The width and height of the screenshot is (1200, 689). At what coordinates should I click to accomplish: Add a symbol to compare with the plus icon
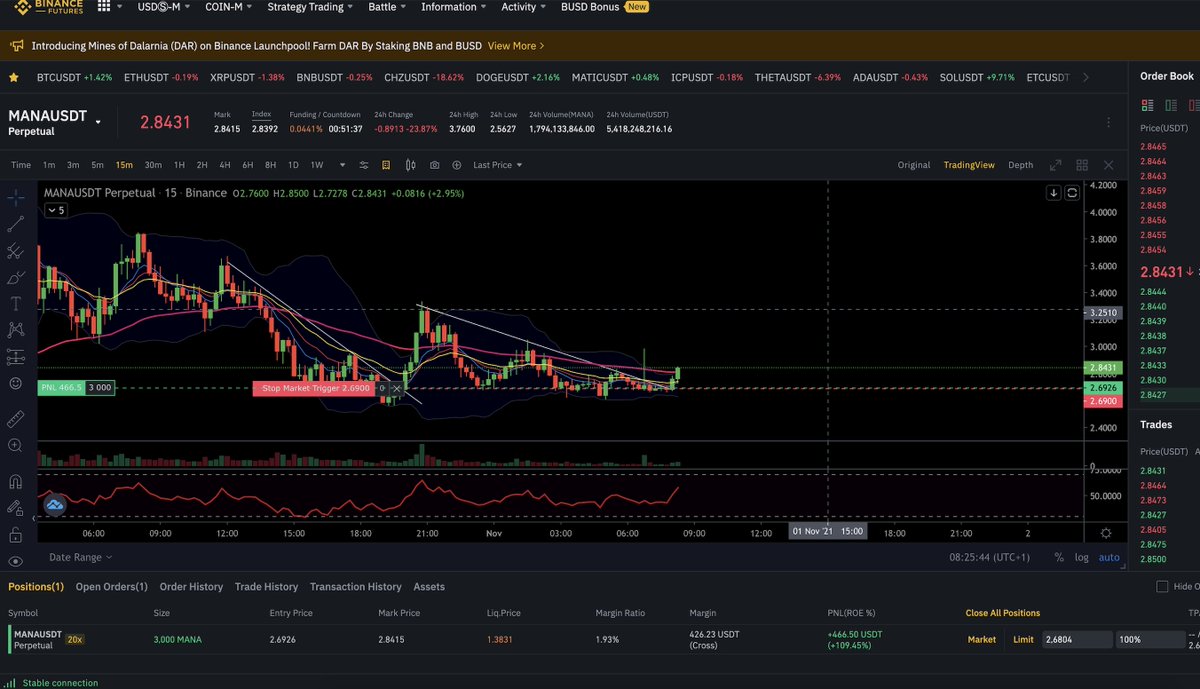click(458, 165)
